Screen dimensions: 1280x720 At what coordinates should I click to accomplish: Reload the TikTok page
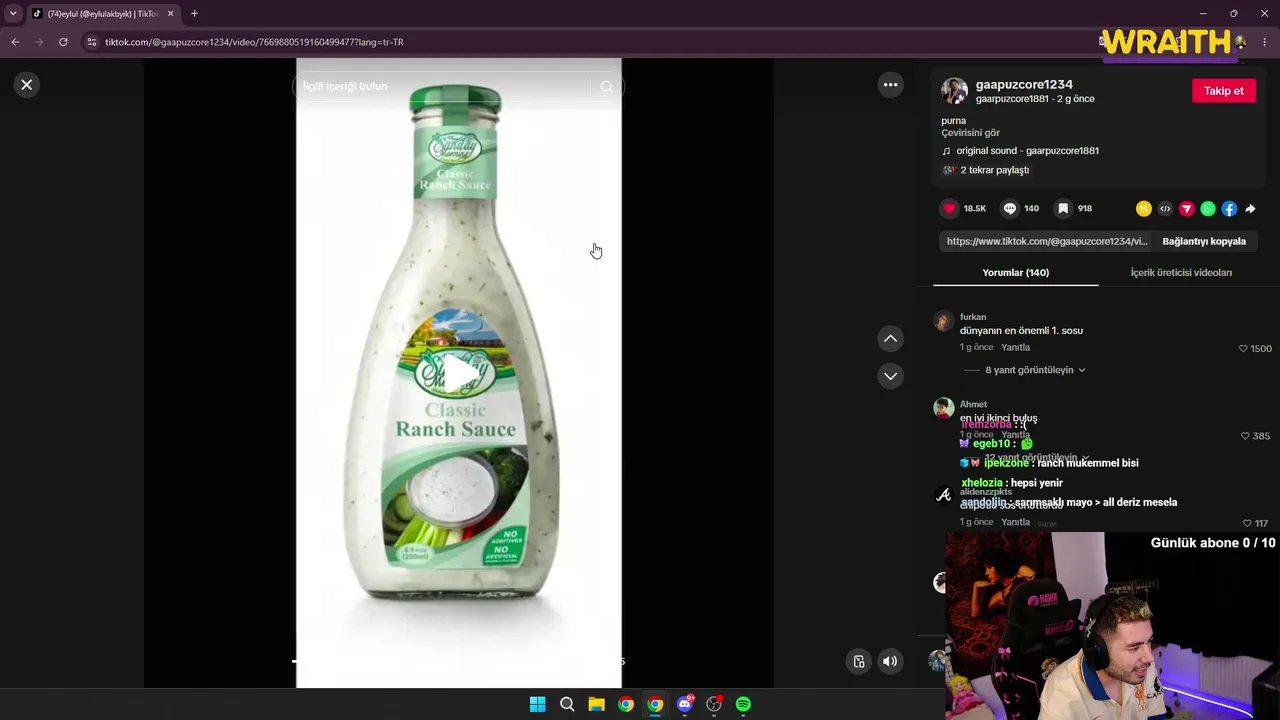63,42
